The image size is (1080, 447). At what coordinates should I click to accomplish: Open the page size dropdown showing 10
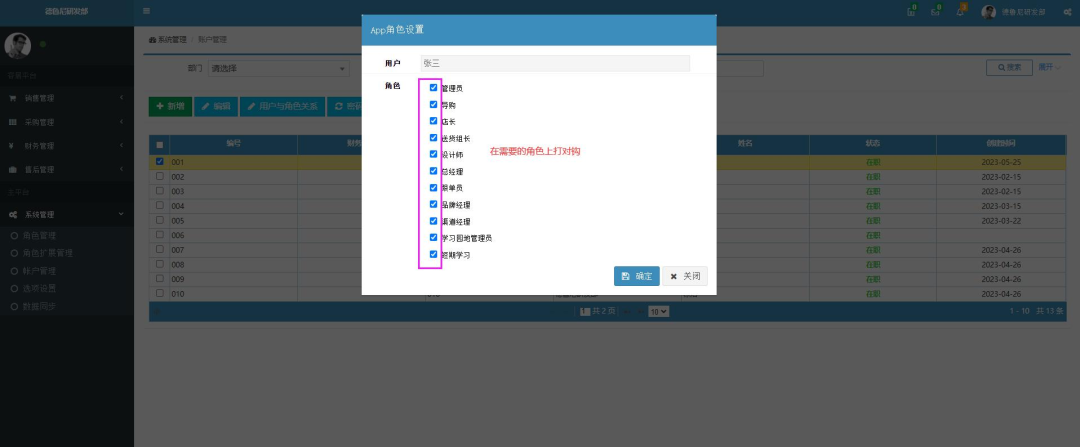(658, 312)
